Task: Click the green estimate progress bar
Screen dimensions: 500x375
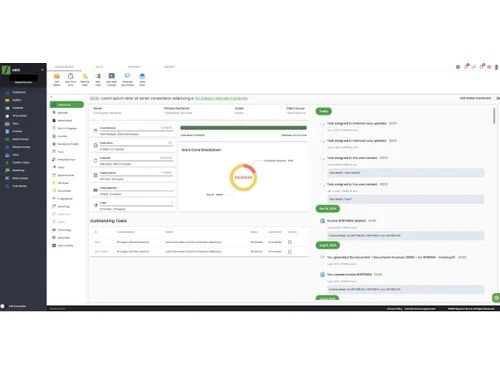Action: click(243, 128)
